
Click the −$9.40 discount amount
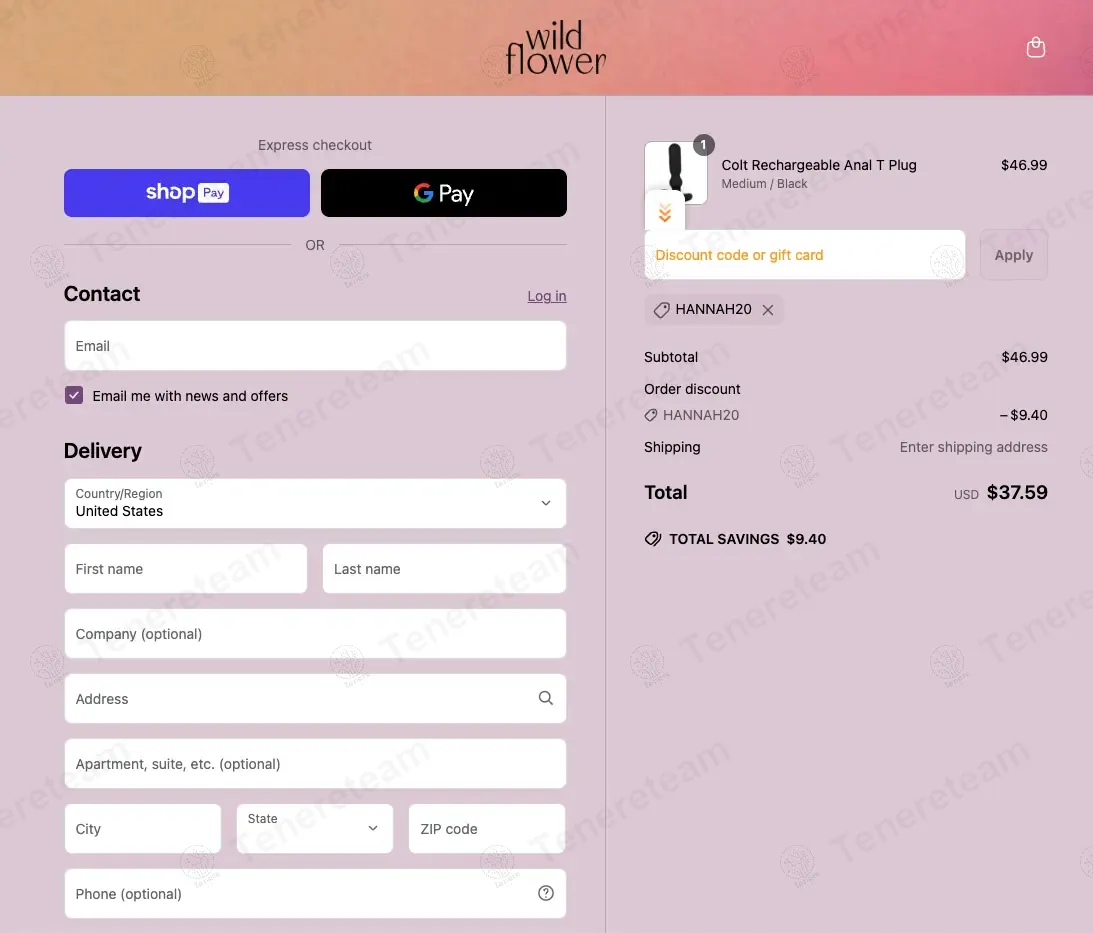(1023, 415)
